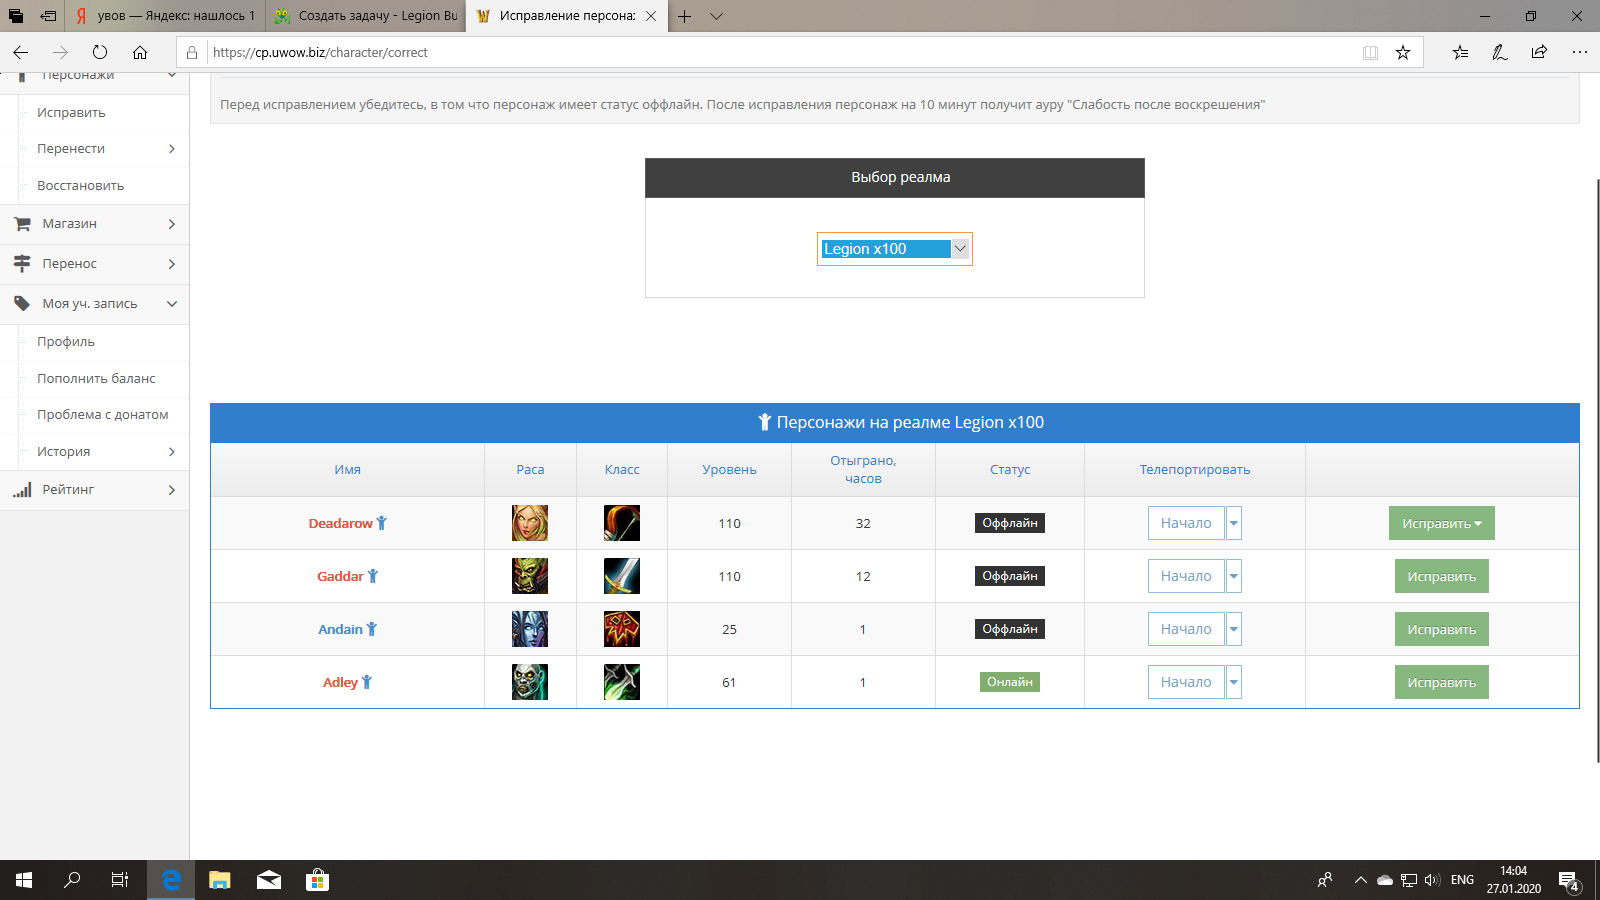Click Adley's class icon
This screenshot has height=900, width=1600.
point(621,682)
